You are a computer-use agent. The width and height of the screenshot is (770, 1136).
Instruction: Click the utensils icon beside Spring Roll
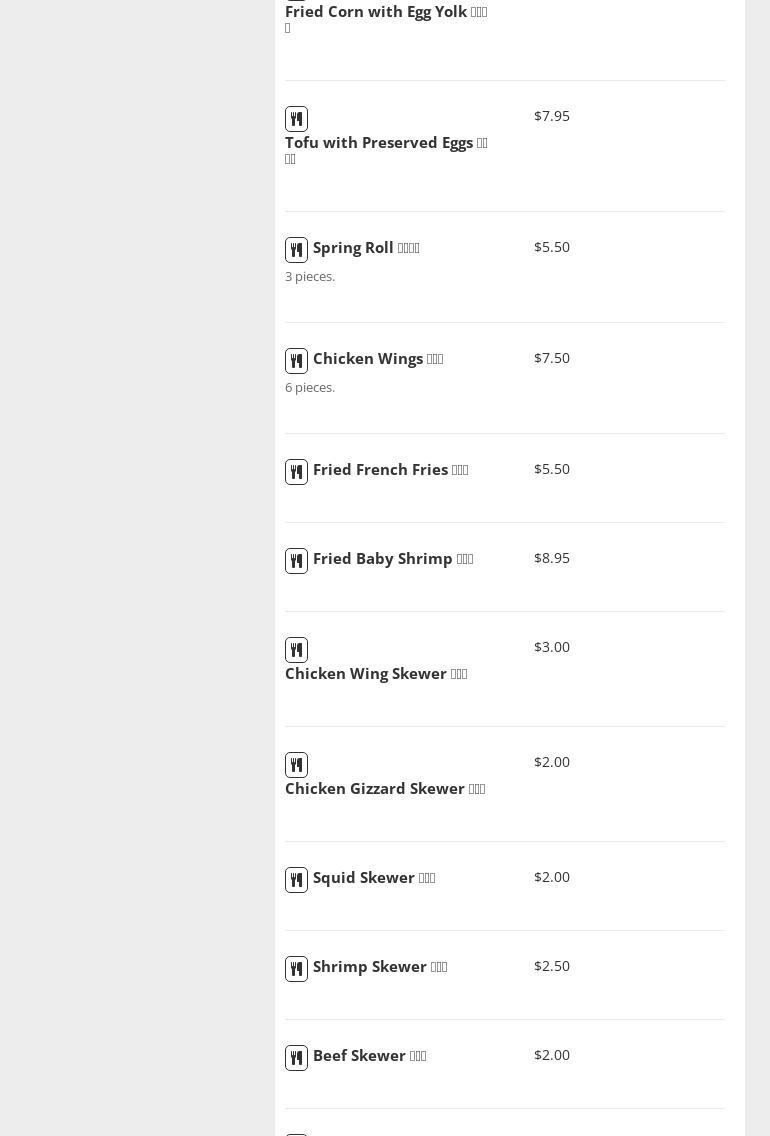coord(296,250)
